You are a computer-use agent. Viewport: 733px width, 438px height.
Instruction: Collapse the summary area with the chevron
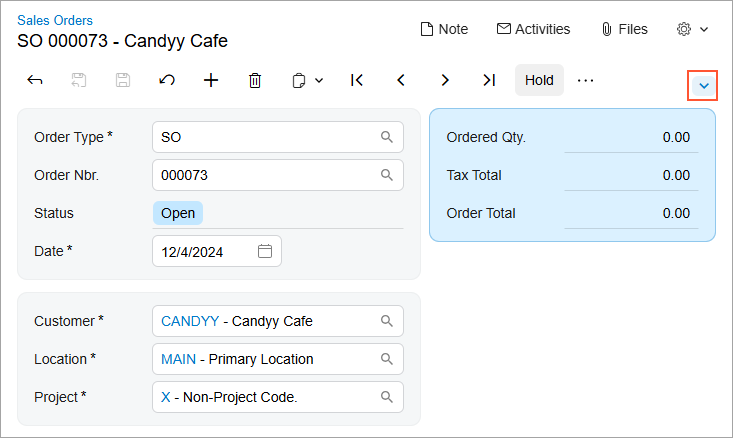coord(704,86)
